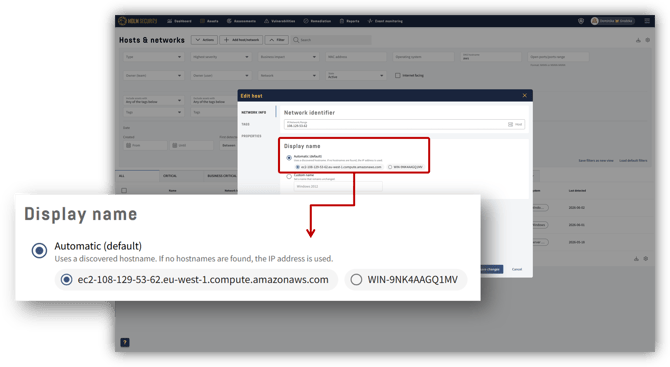Screen dimensions: 670x367
Task: Select TAGS tab in Edit host dialog
Action: (246, 124)
